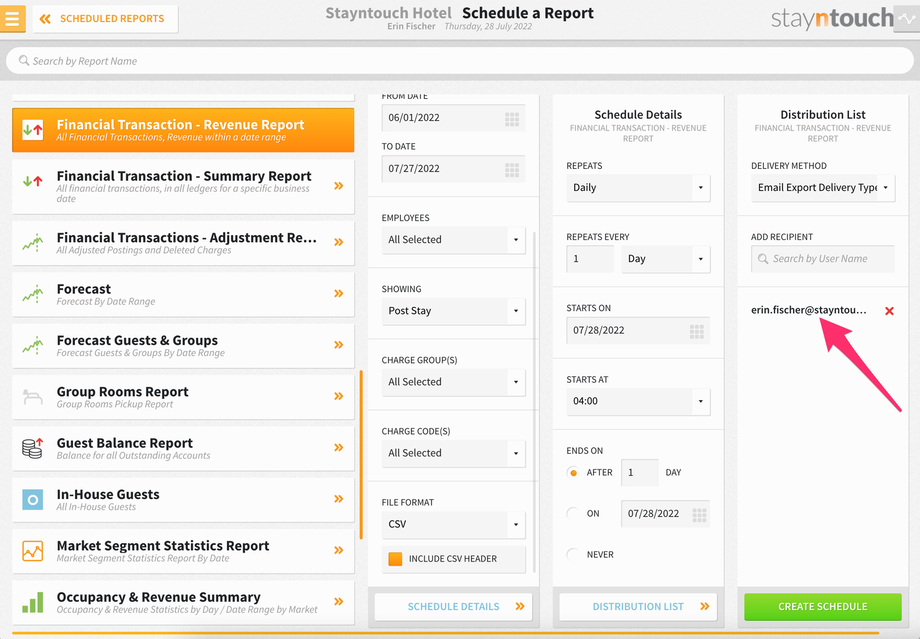Click the In-House Guests blue icon
This screenshot has width=920, height=639.
32,499
